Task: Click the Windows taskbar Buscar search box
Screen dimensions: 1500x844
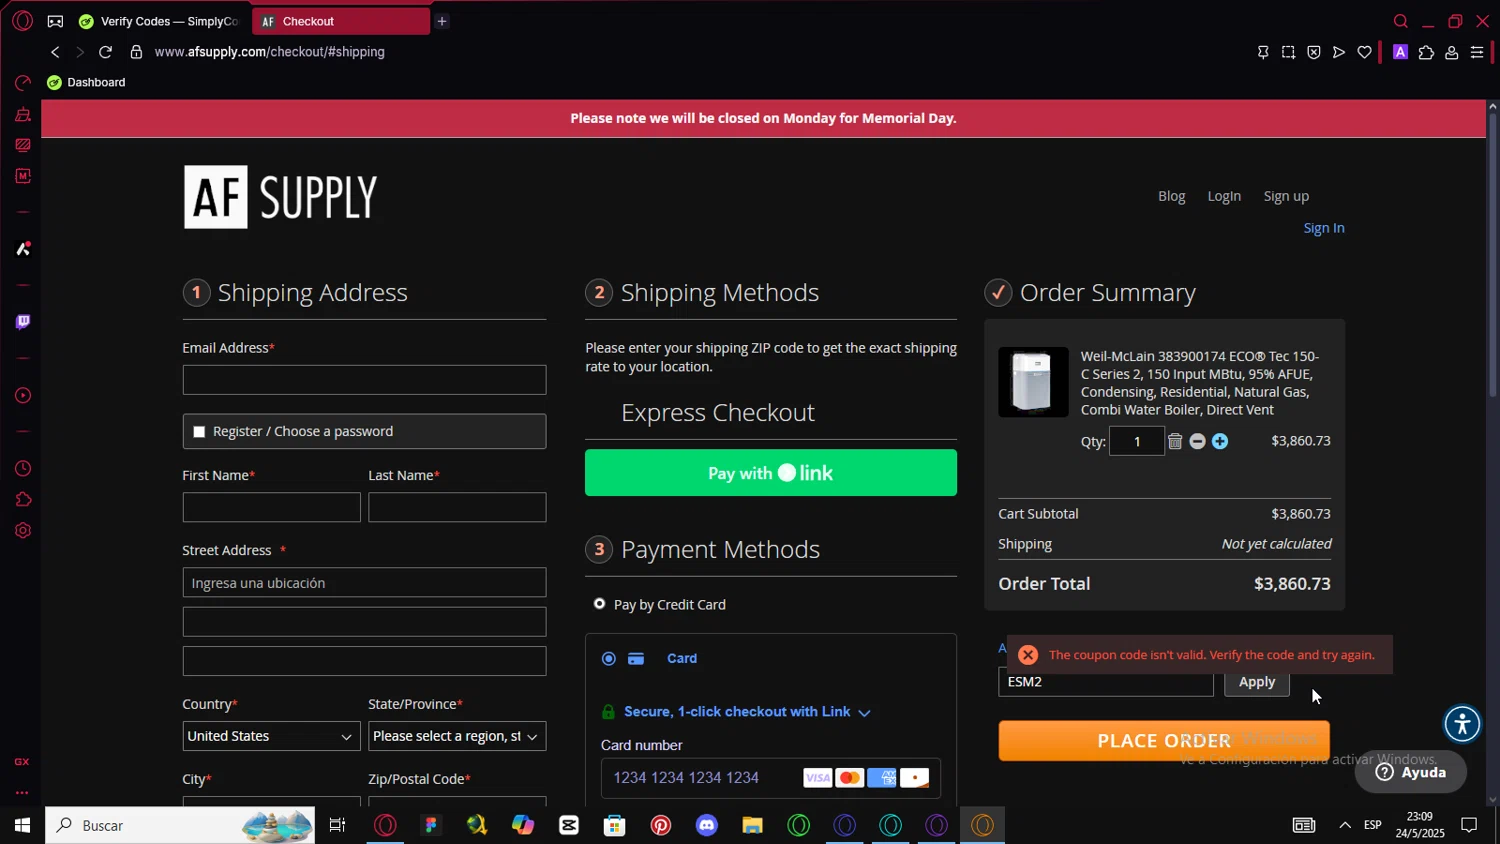Action: [x=180, y=825]
